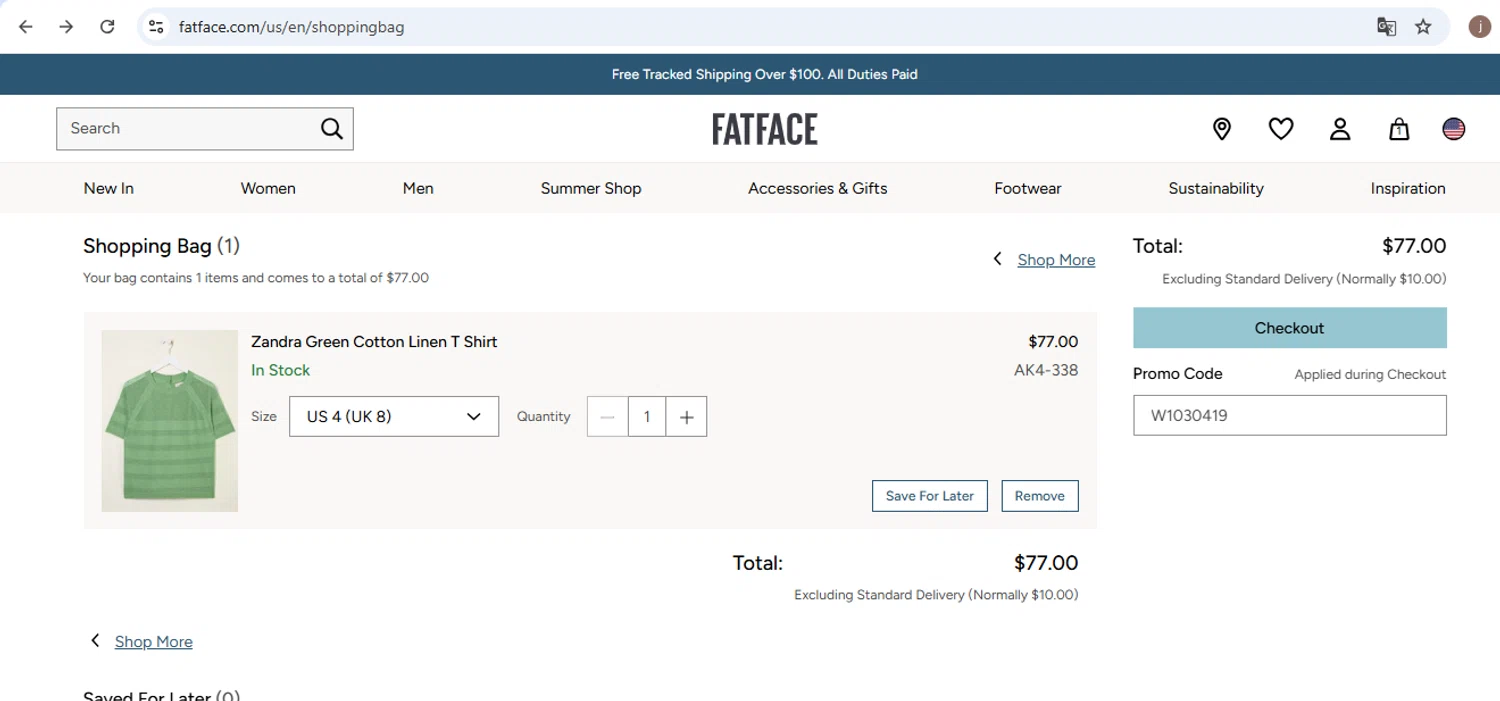
Task: Open the Sustainability menu
Action: click(x=1216, y=188)
